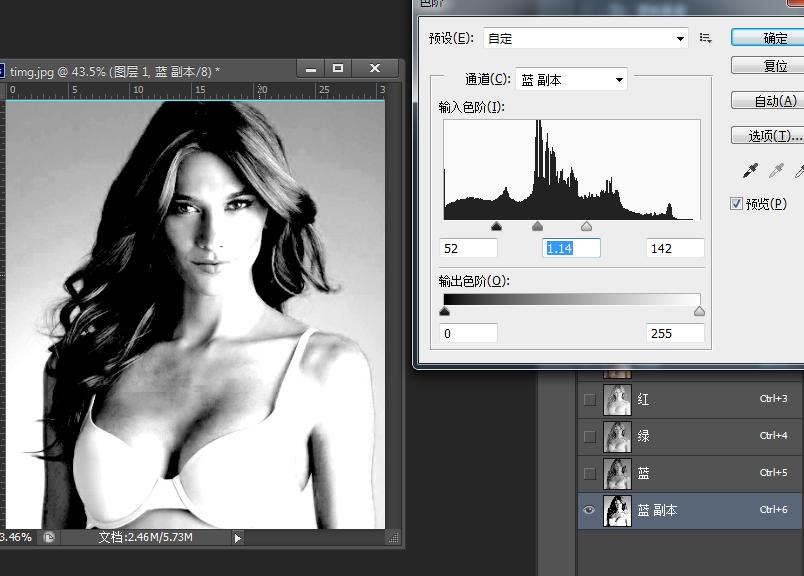
Task: Toggle the 预览 preview checkbox
Action: [737, 204]
